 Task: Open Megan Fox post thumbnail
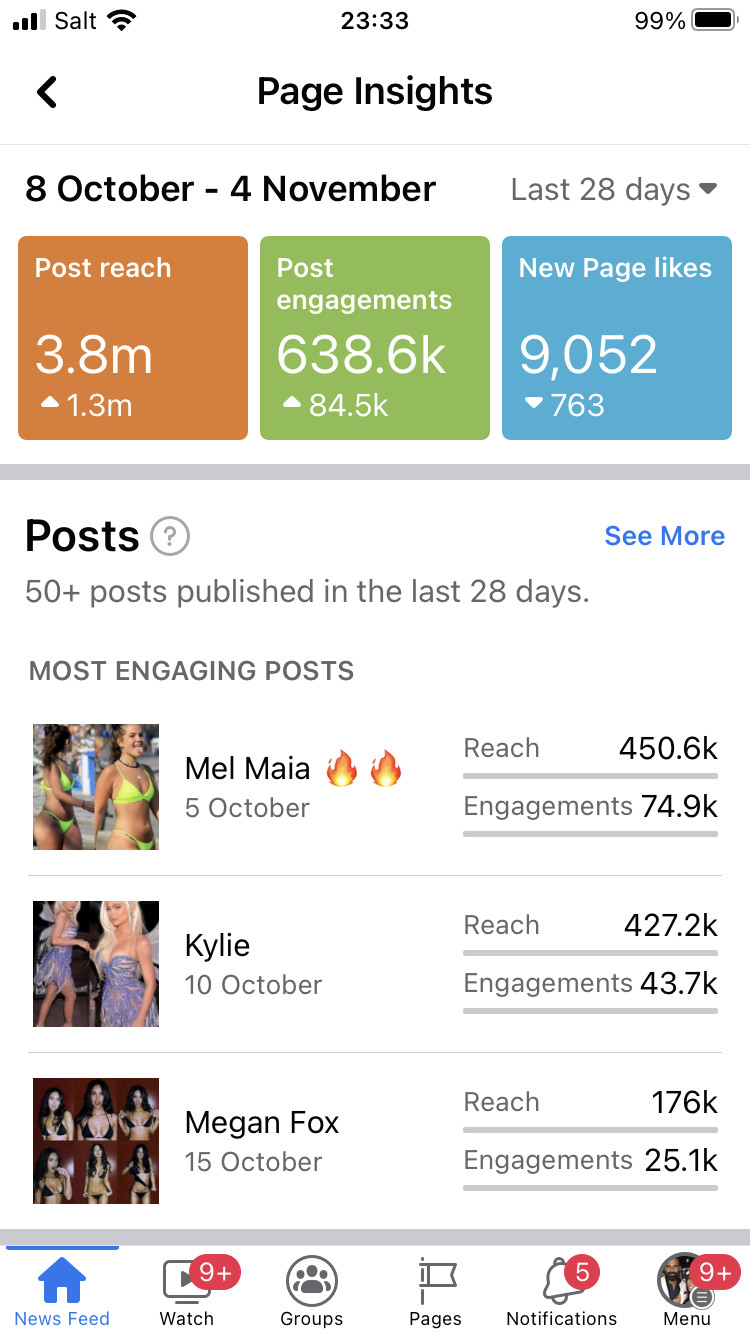96,1141
